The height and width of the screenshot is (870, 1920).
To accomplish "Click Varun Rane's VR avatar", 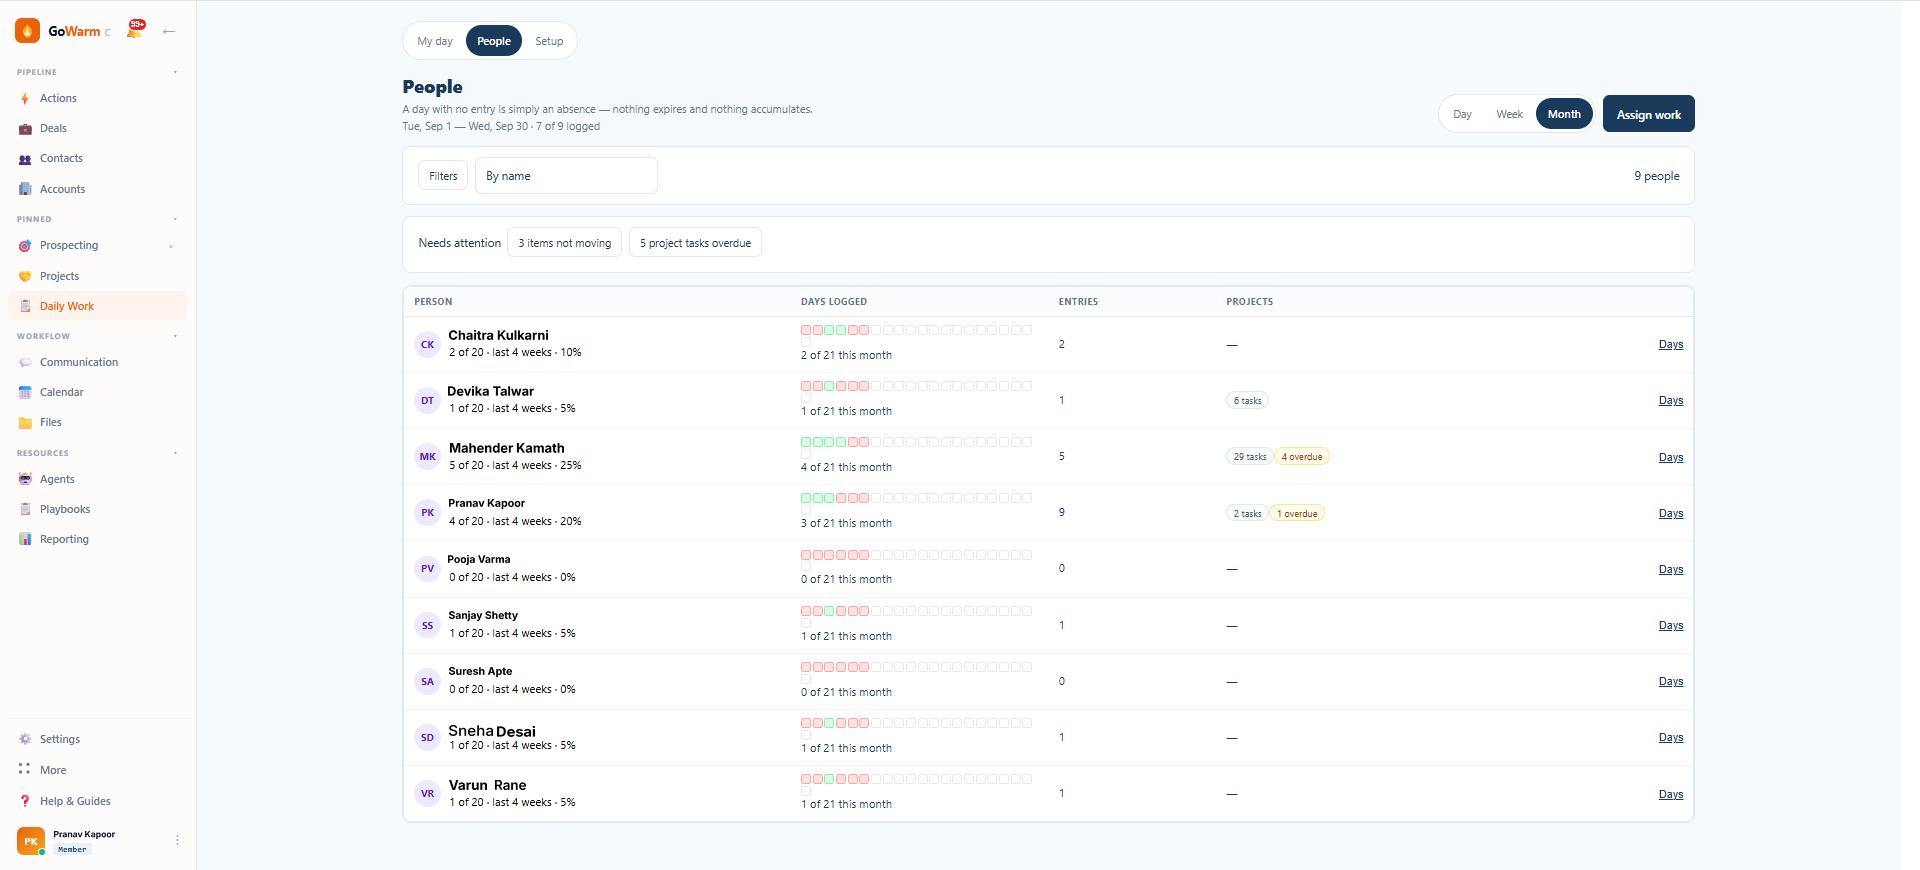I will pos(427,793).
